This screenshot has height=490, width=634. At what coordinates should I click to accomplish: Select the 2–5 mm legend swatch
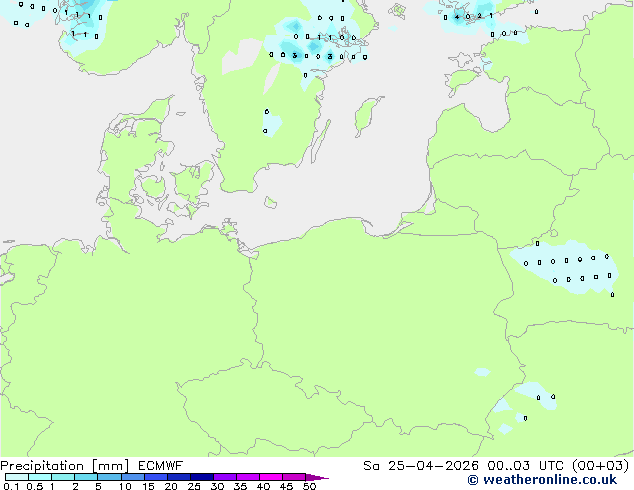click(x=86, y=477)
